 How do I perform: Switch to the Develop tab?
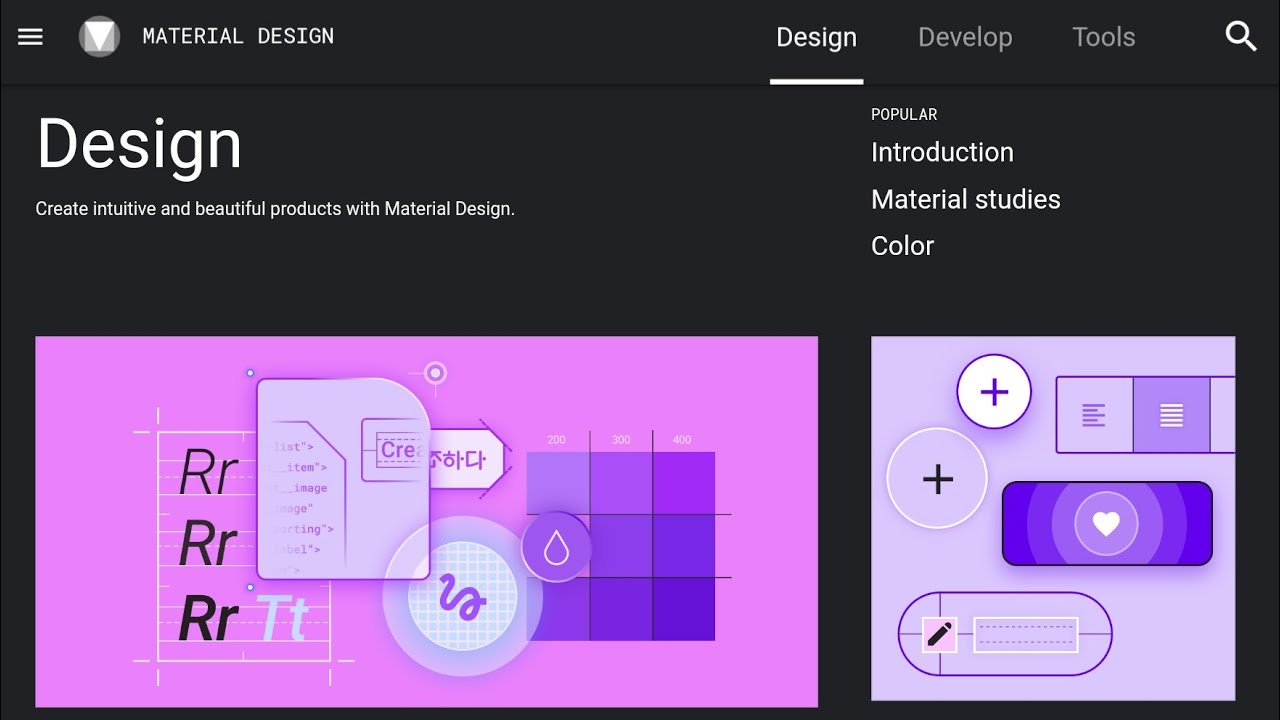[965, 37]
